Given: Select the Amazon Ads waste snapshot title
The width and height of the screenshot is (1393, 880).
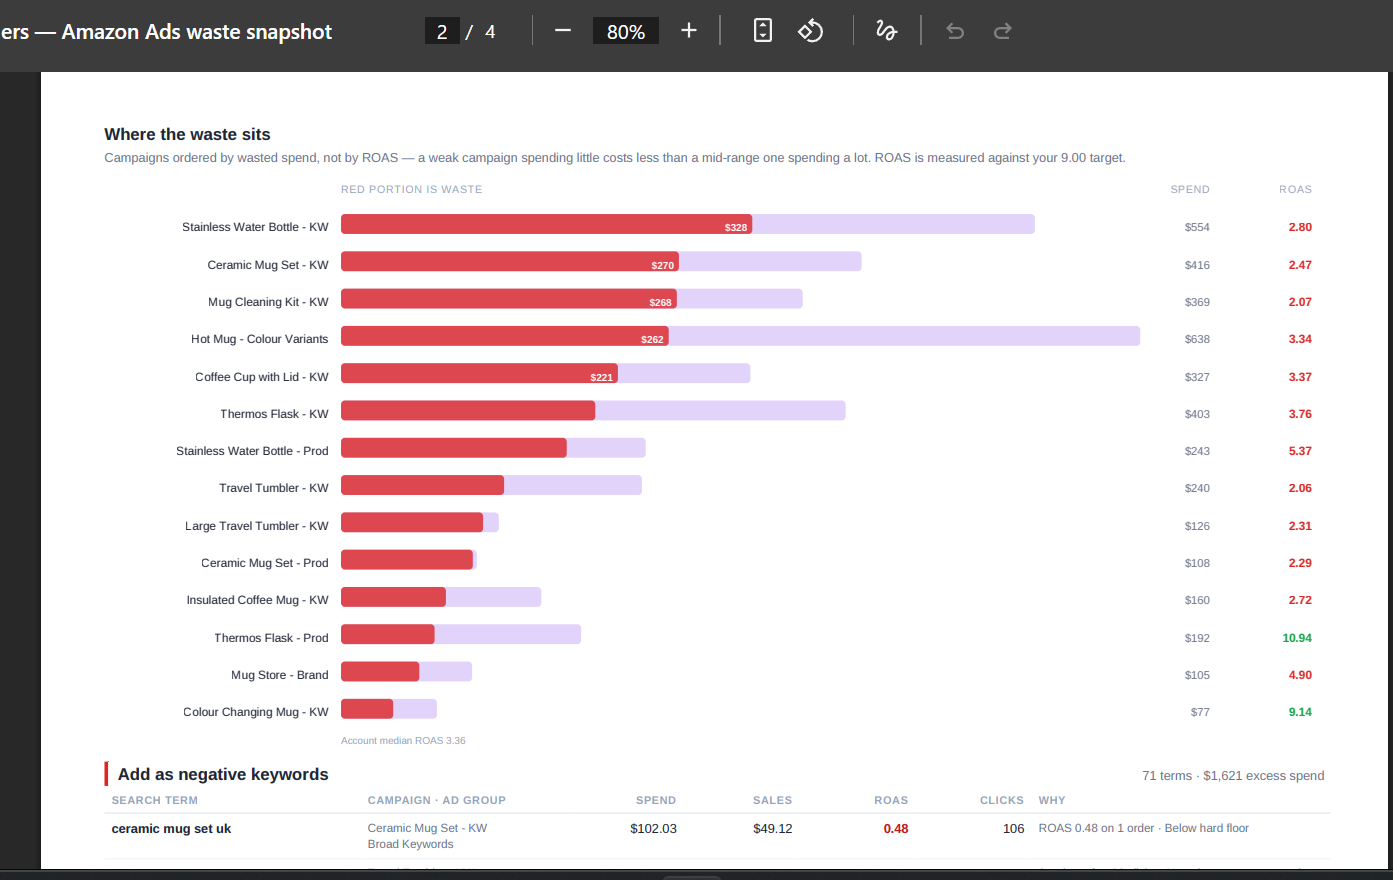Looking at the screenshot, I should pyautogui.click(x=166, y=32).
